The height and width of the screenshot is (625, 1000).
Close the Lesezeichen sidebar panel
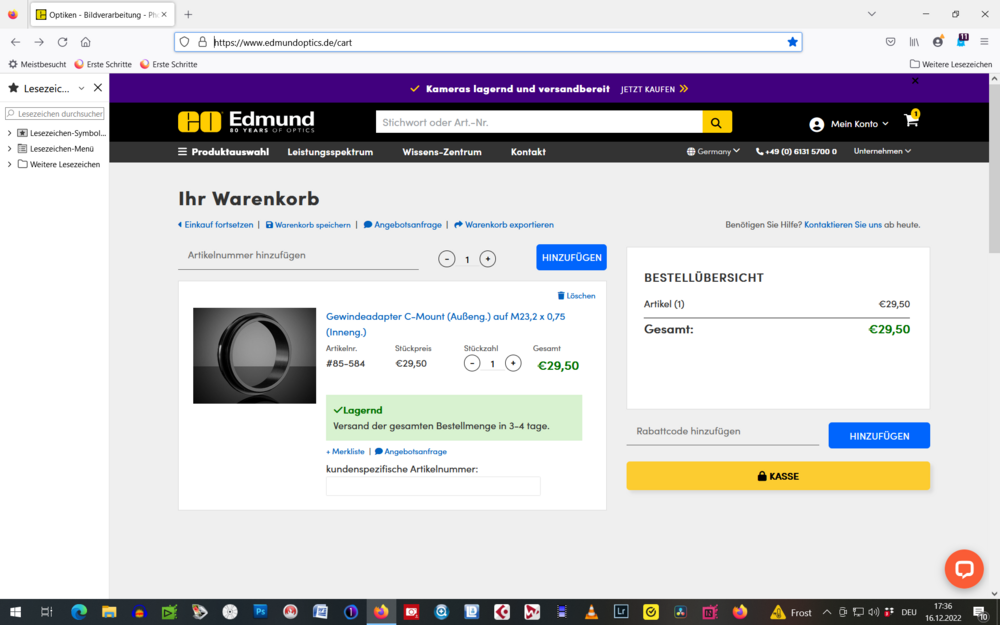98,88
